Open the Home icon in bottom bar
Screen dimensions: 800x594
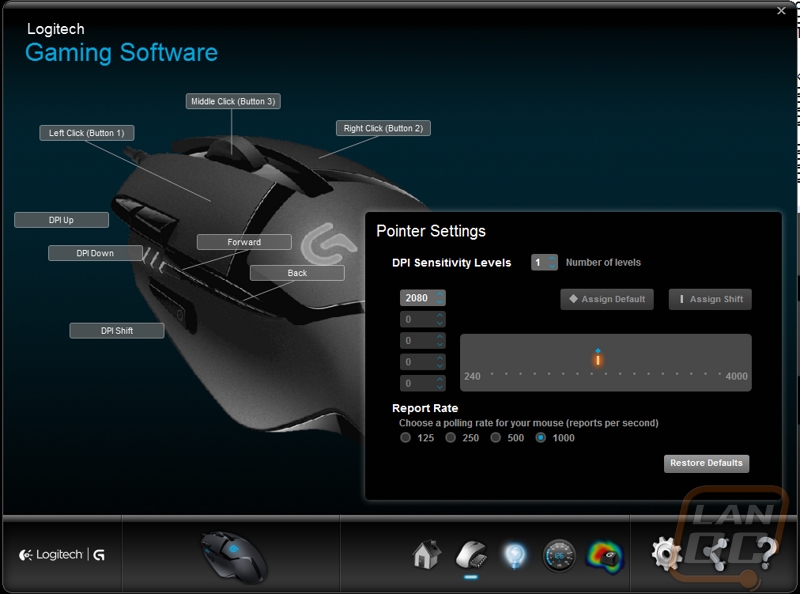[x=427, y=555]
